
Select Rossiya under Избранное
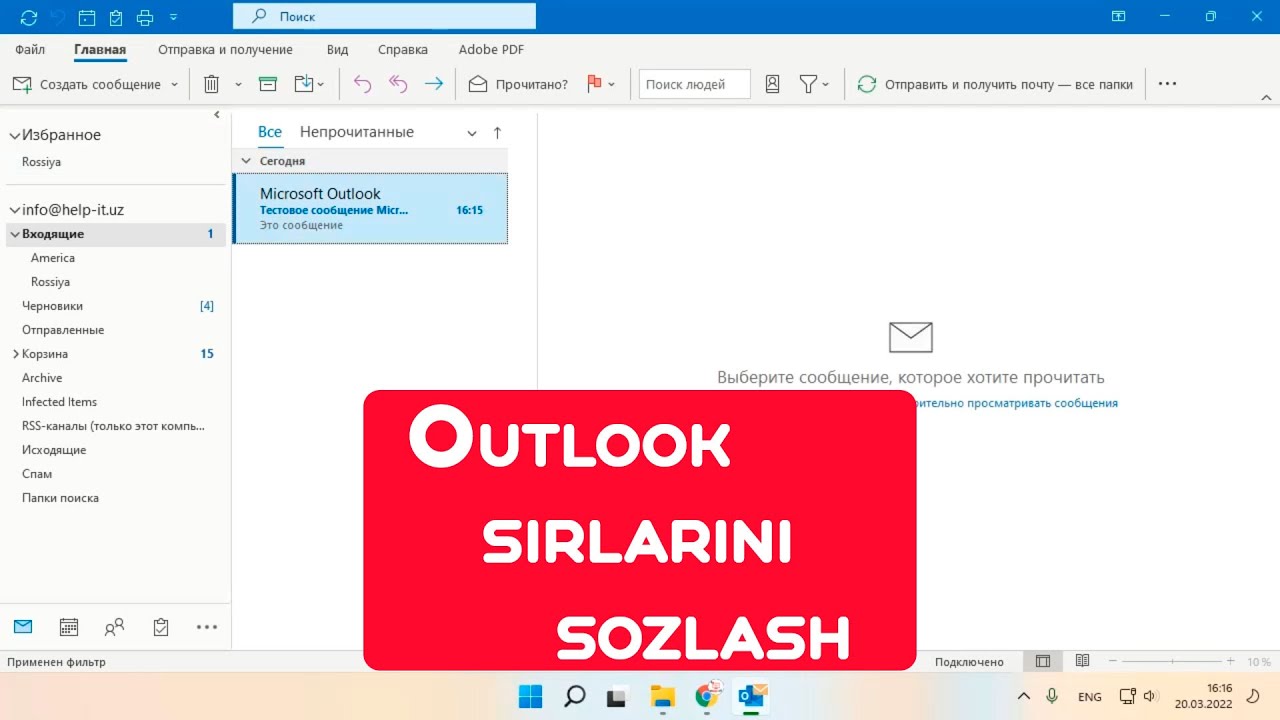[42, 162]
